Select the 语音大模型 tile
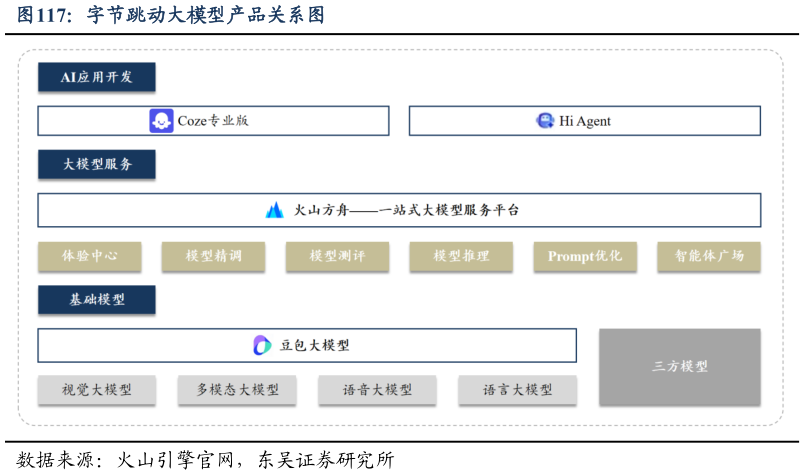Viewport: 805px width, 475px height. (377, 390)
